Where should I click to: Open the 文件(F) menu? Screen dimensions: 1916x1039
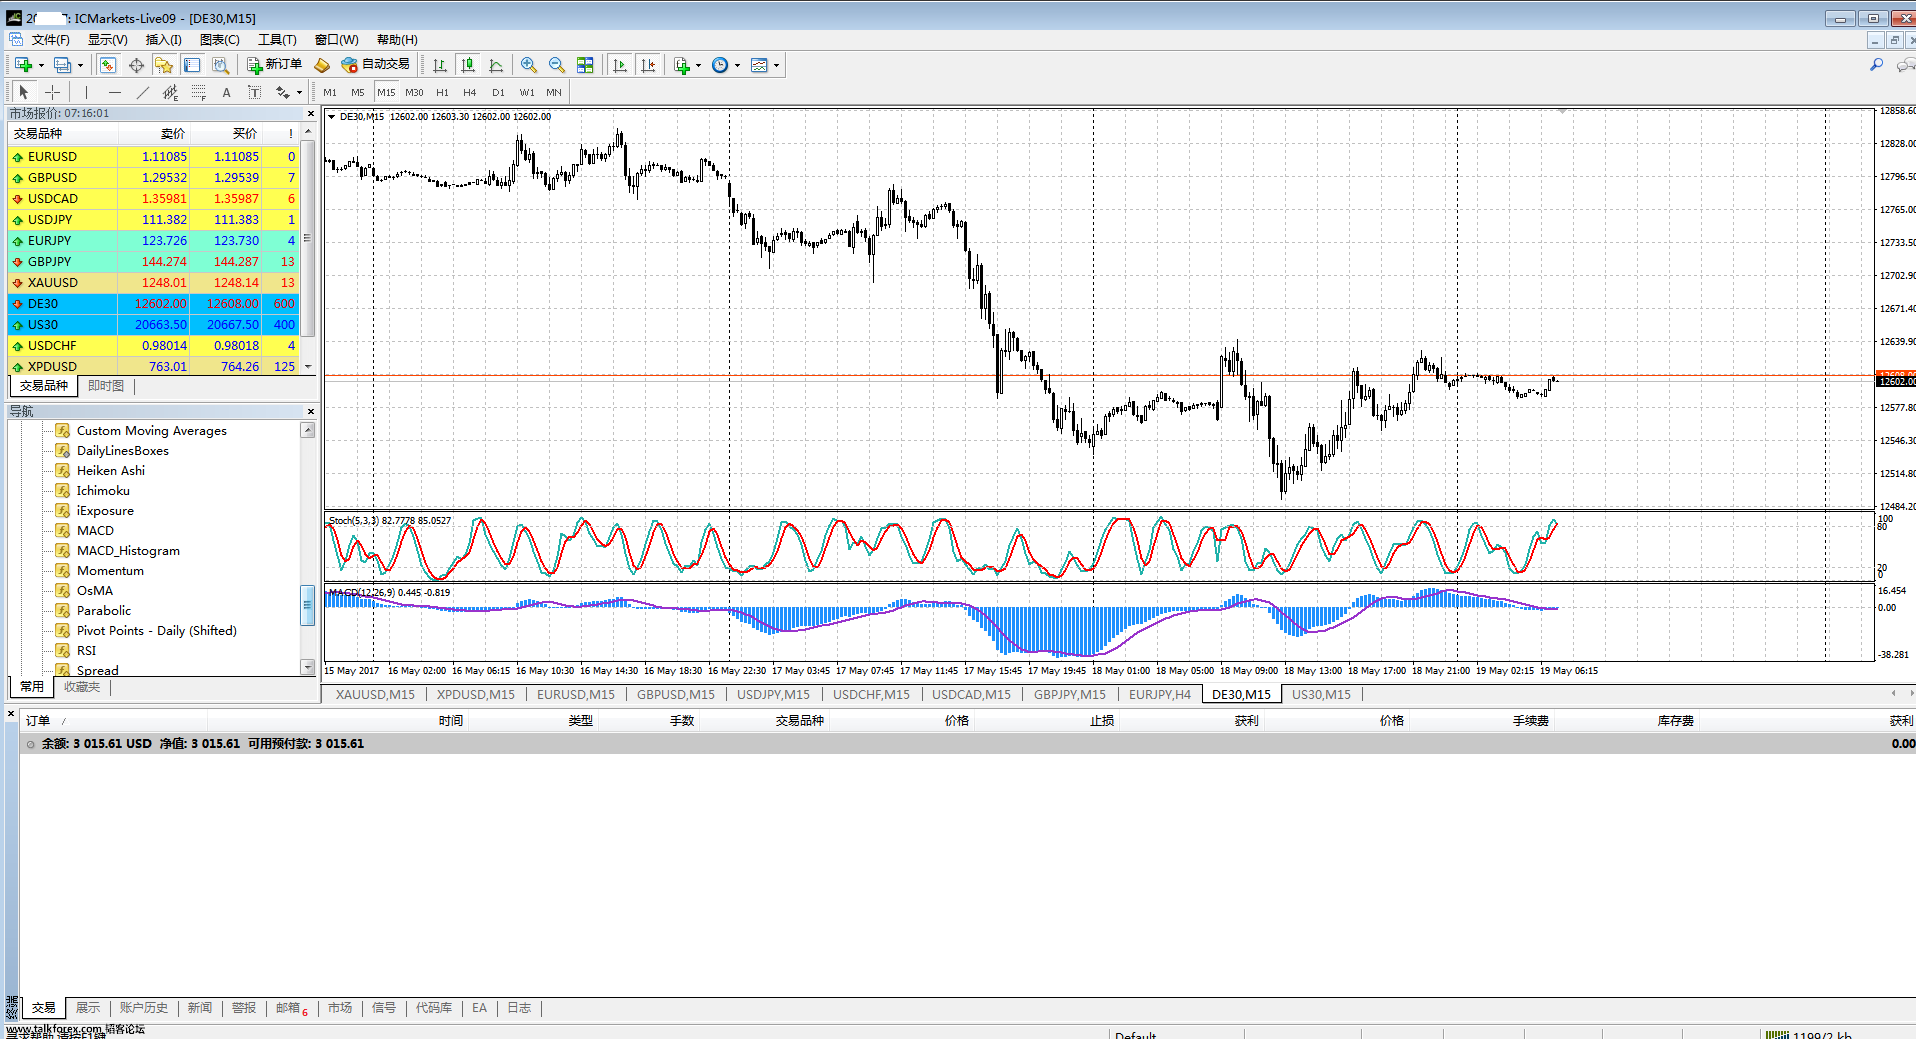tap(50, 40)
